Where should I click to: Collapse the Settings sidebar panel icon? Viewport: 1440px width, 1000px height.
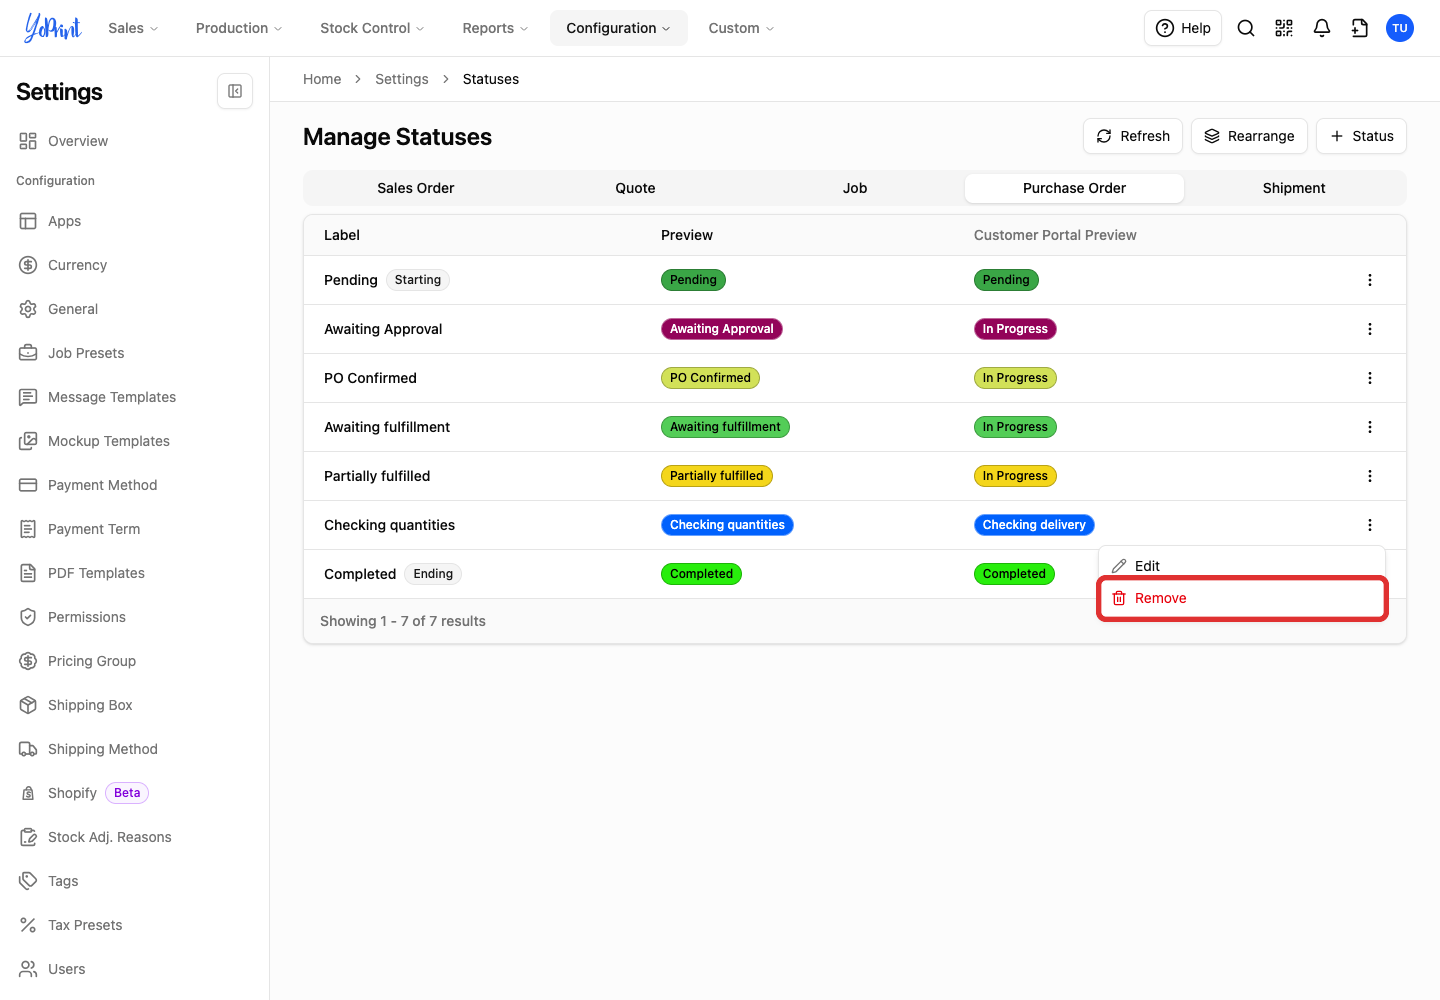(235, 91)
